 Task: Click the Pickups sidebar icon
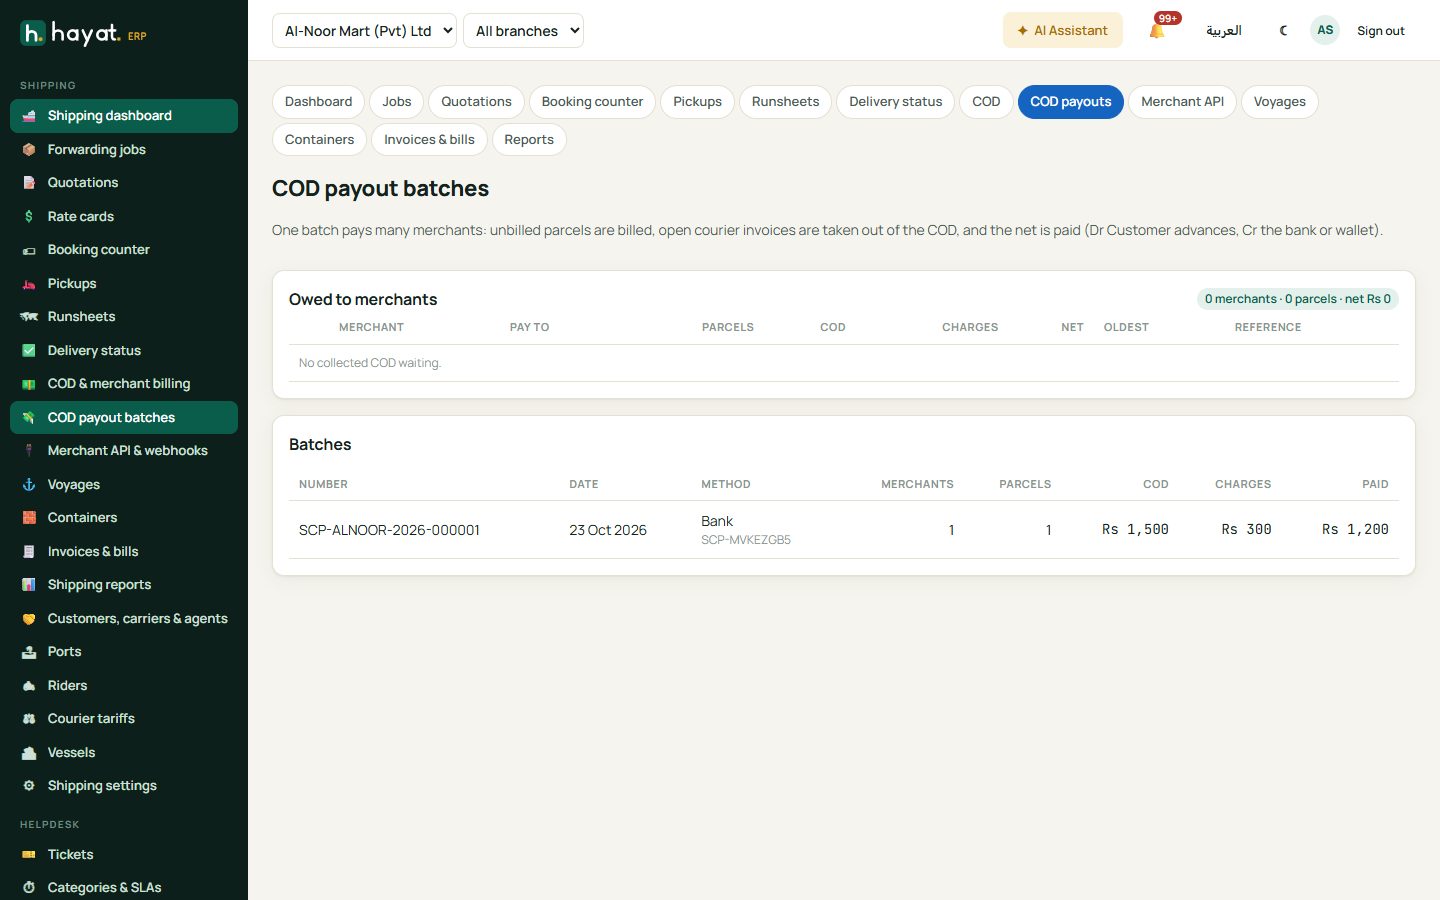29,283
